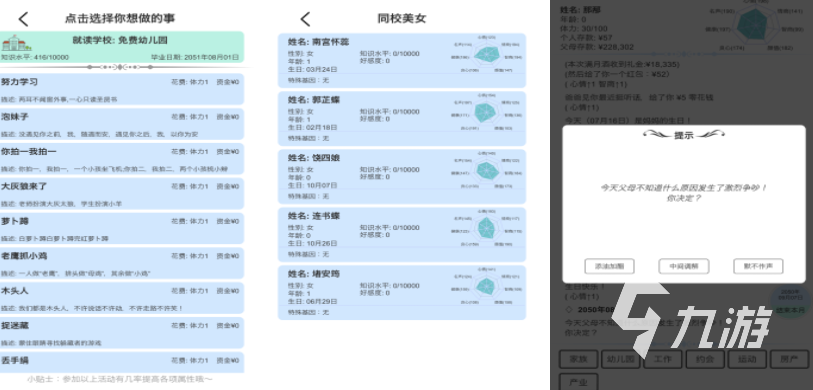Viewport: 813px width, 390px height.
Task: Open the 房产 tab
Action: (x=790, y=359)
